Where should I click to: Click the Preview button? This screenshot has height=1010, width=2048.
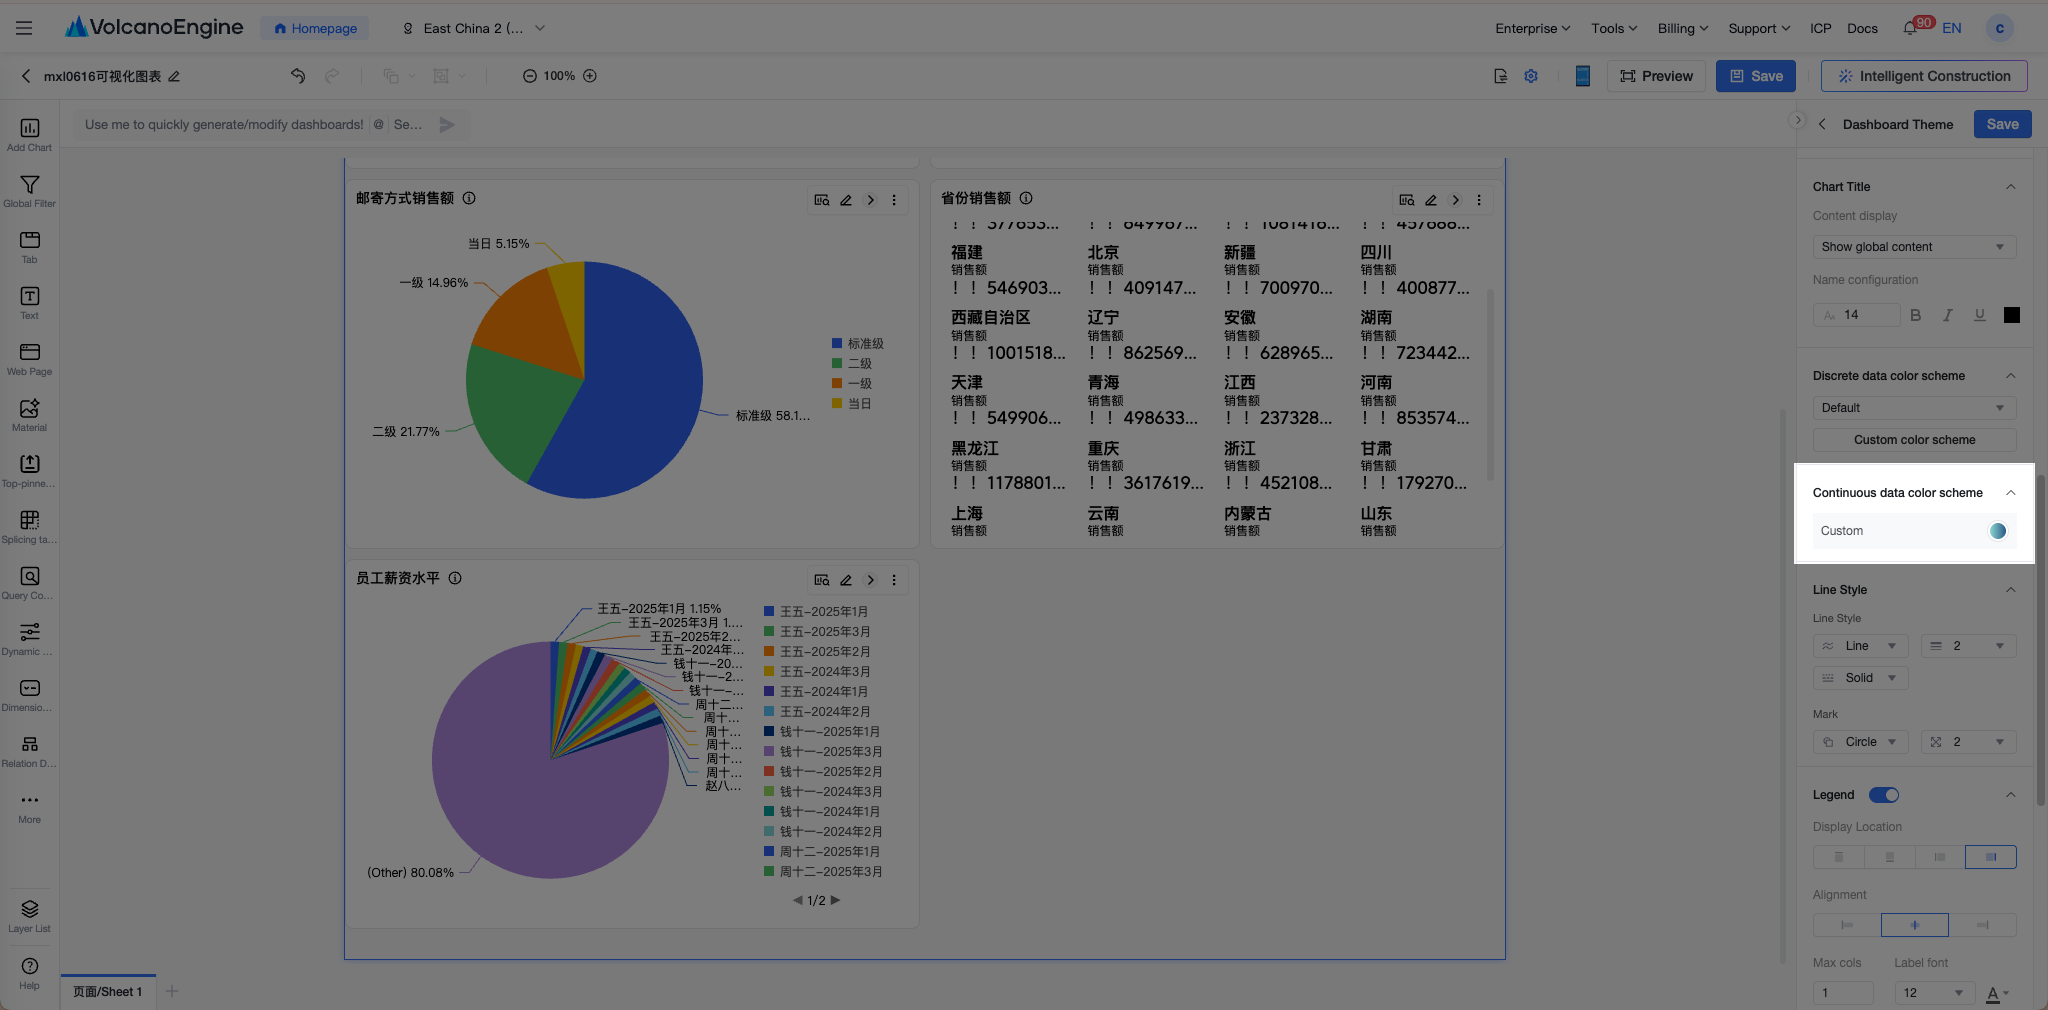[1656, 76]
